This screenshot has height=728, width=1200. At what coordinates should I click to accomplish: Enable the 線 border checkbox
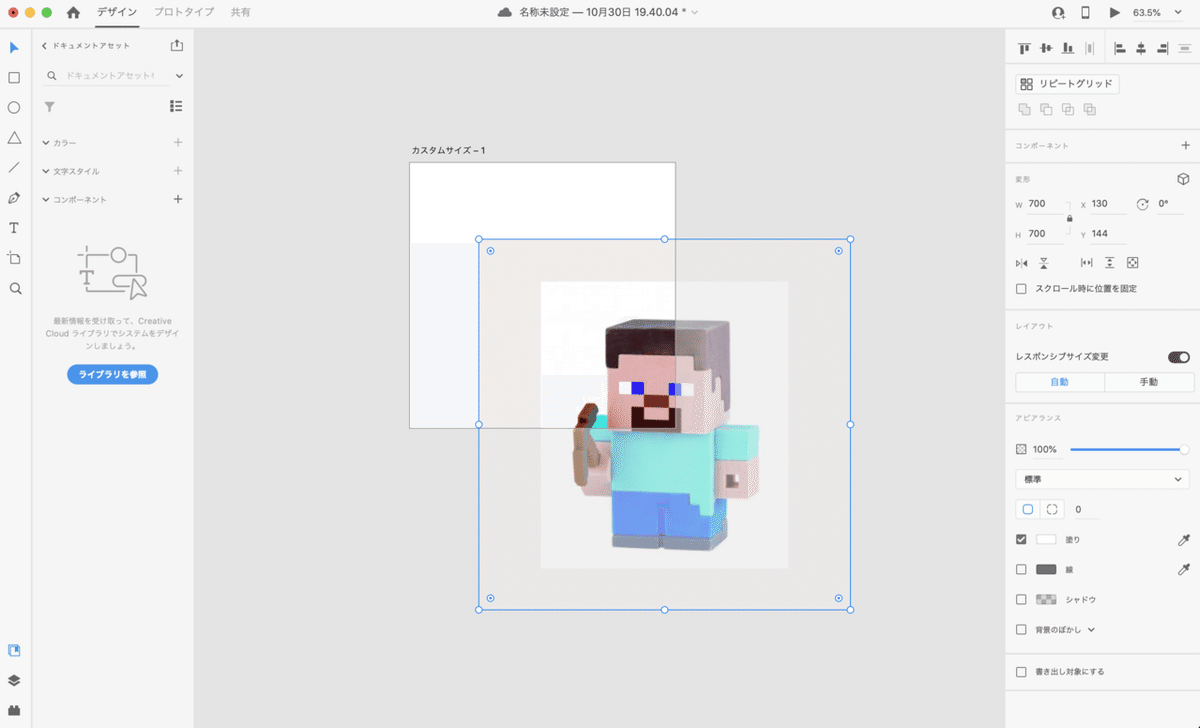1021,569
